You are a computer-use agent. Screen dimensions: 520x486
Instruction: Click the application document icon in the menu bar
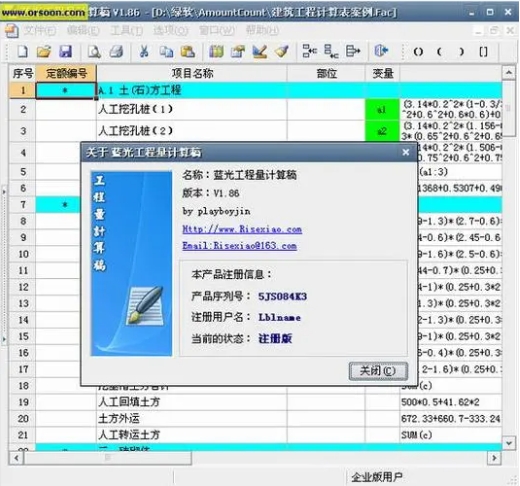pyautogui.click(x=12, y=31)
